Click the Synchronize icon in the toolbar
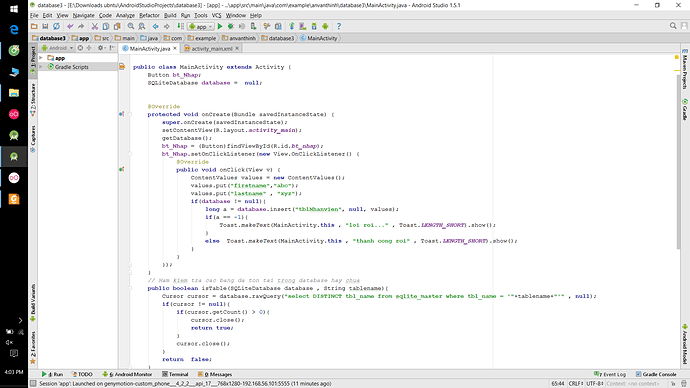The width and height of the screenshot is (690, 388). (x=56, y=26)
